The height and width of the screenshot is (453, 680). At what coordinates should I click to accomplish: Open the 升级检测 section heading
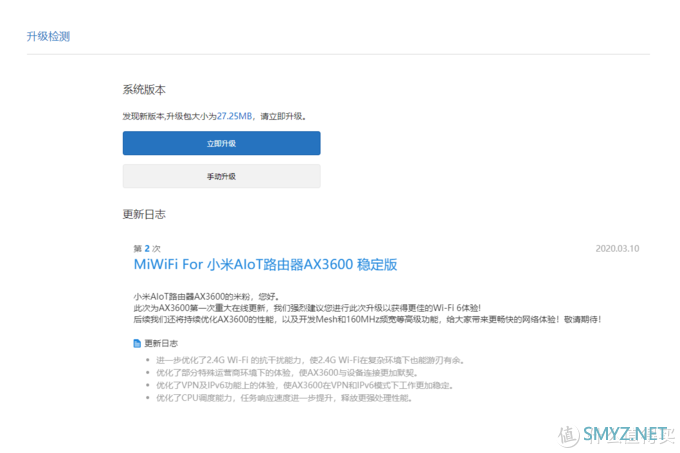coord(48,36)
